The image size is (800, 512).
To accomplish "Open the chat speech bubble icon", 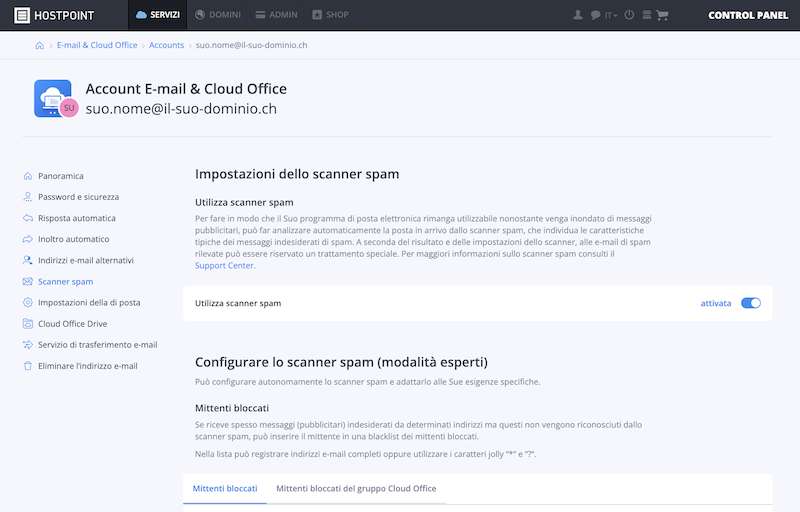I will [595, 15].
